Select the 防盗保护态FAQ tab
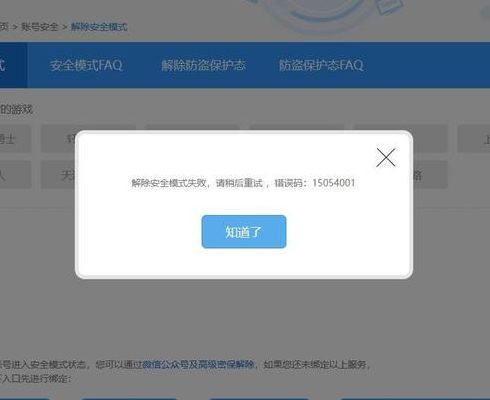490x400 pixels. pos(321,65)
